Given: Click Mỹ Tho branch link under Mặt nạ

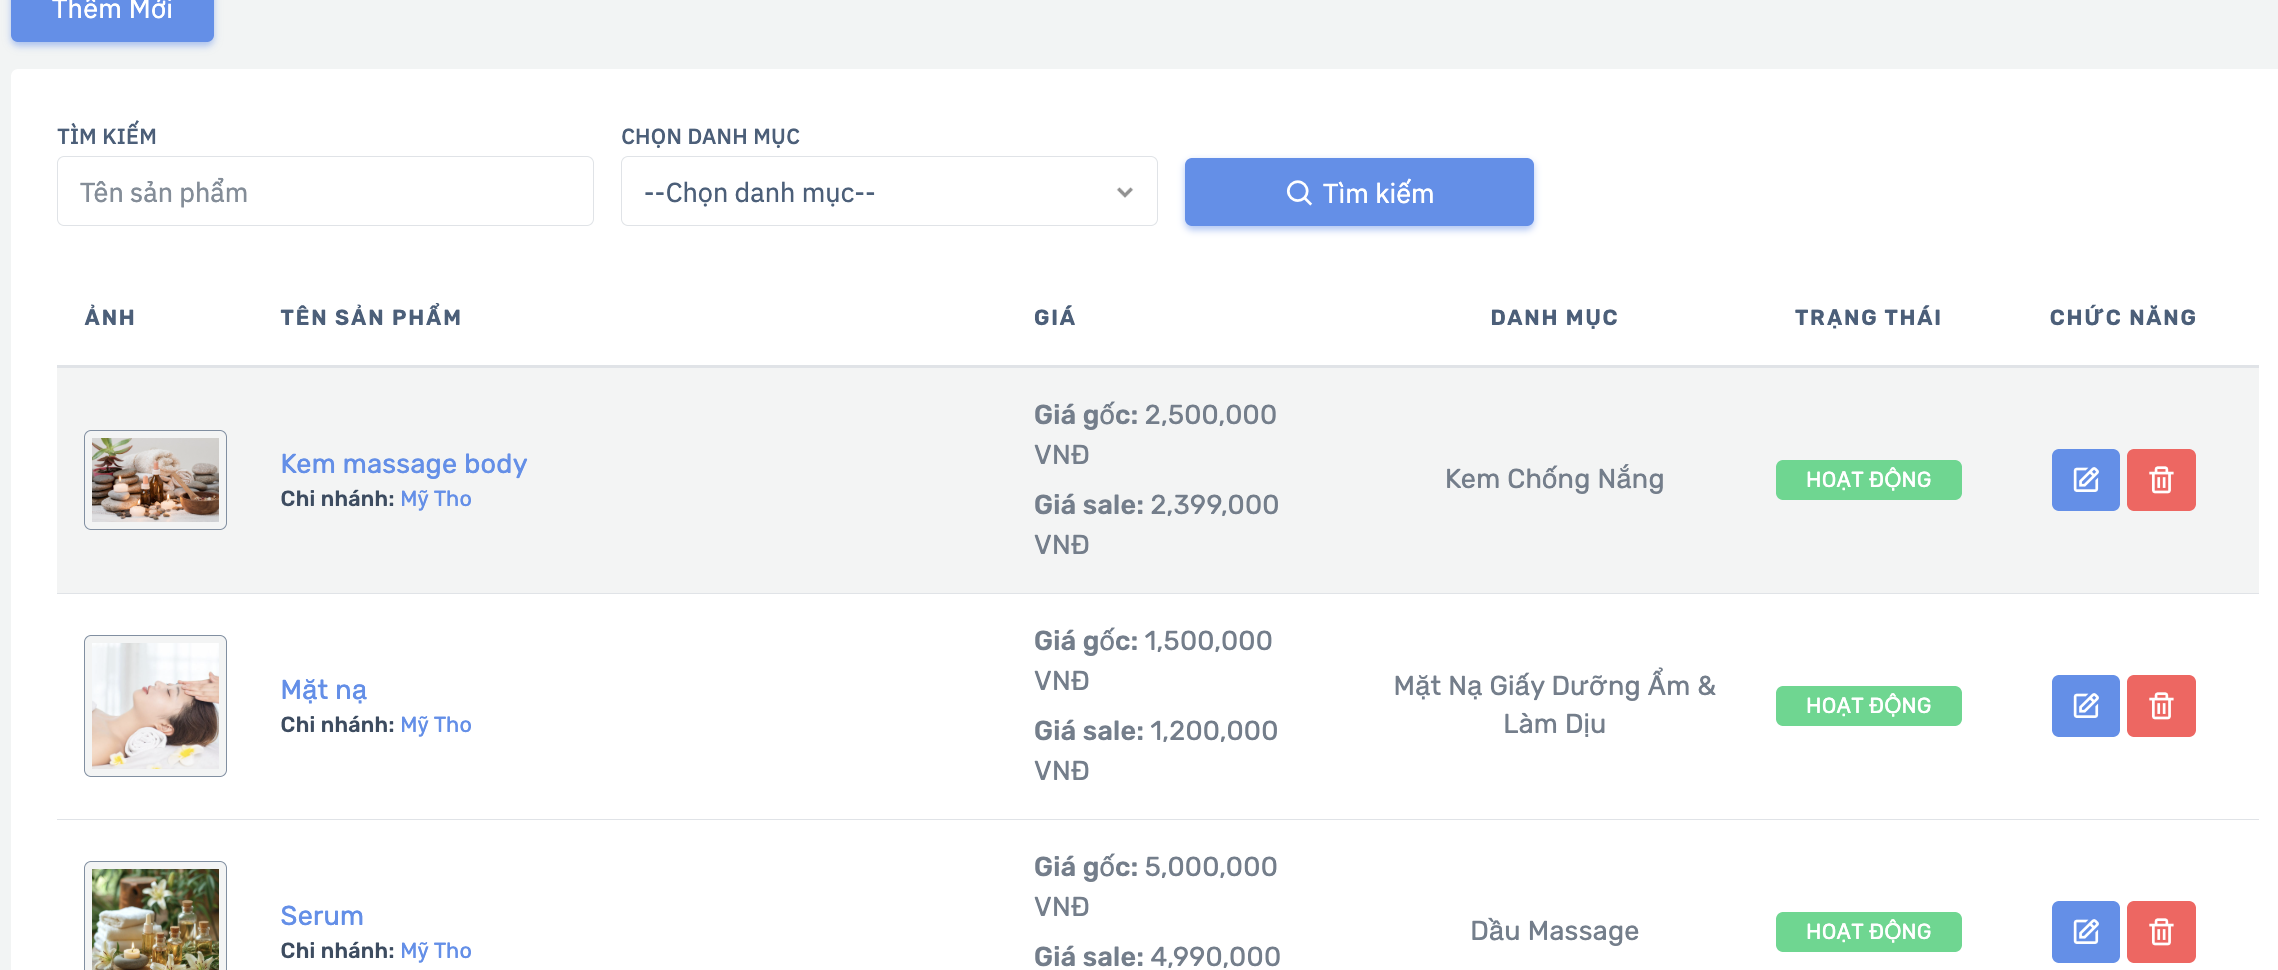Looking at the screenshot, I should [x=436, y=725].
